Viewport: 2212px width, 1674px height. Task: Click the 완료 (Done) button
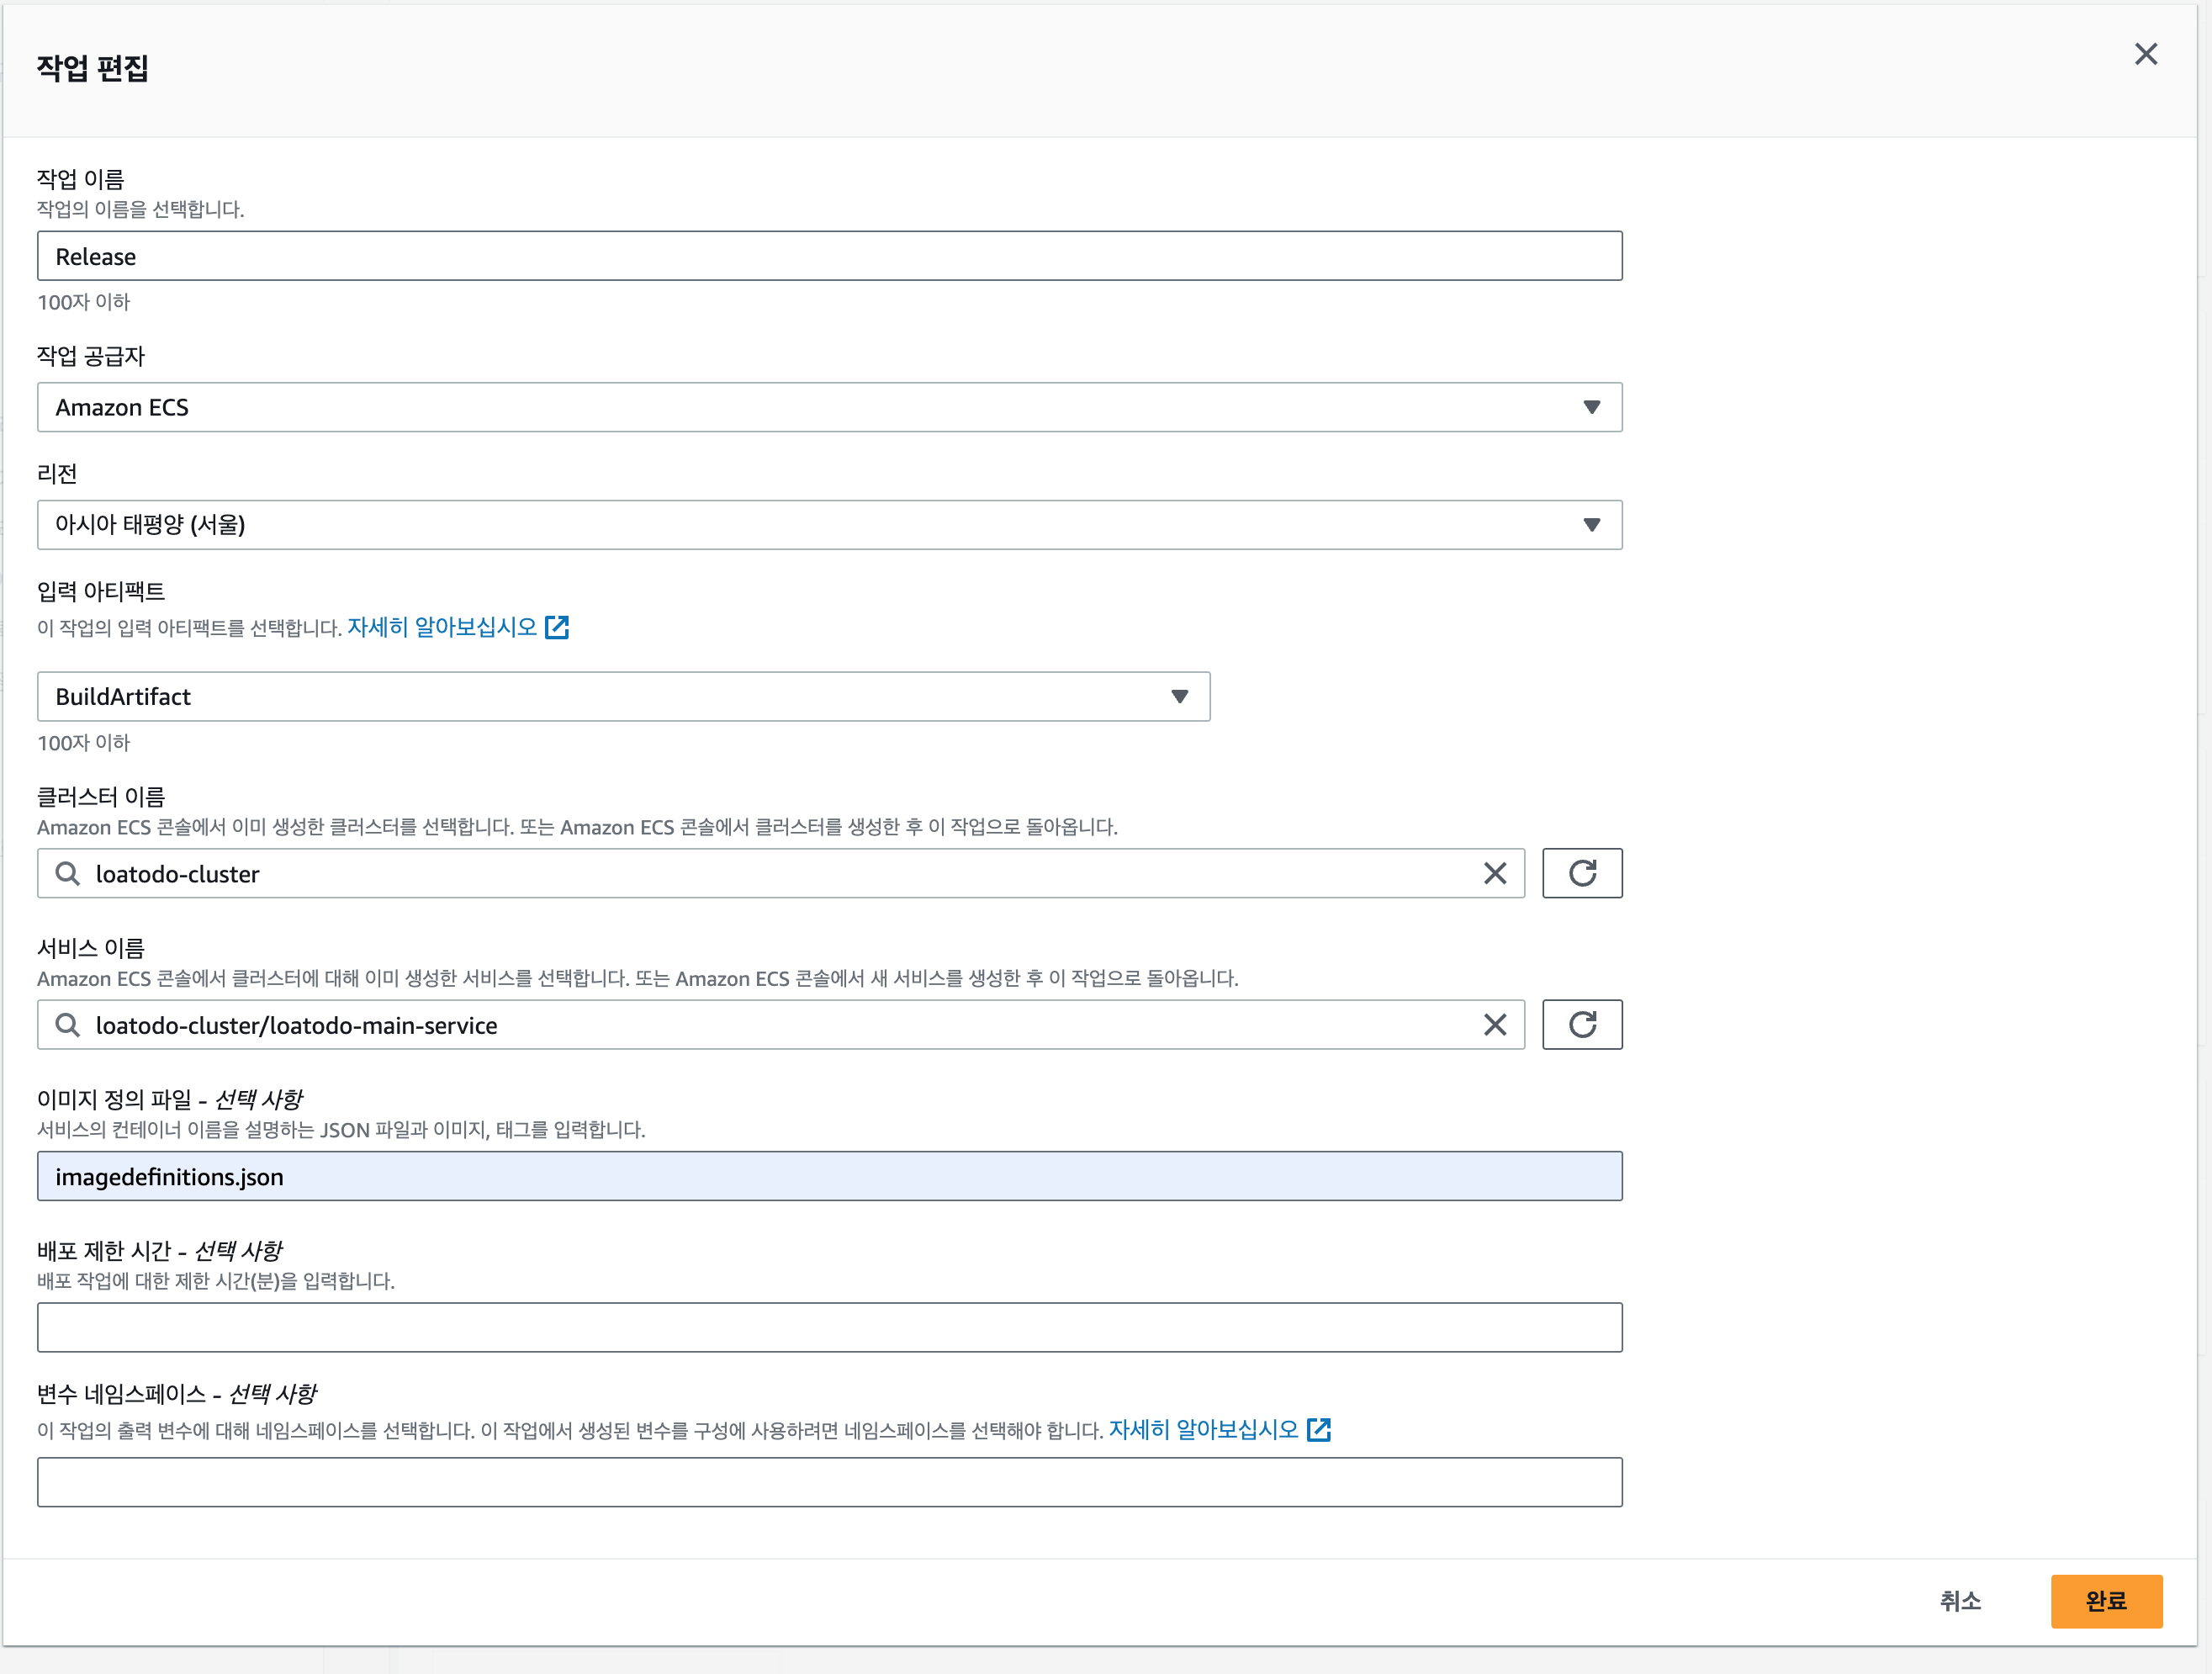(x=2105, y=1601)
